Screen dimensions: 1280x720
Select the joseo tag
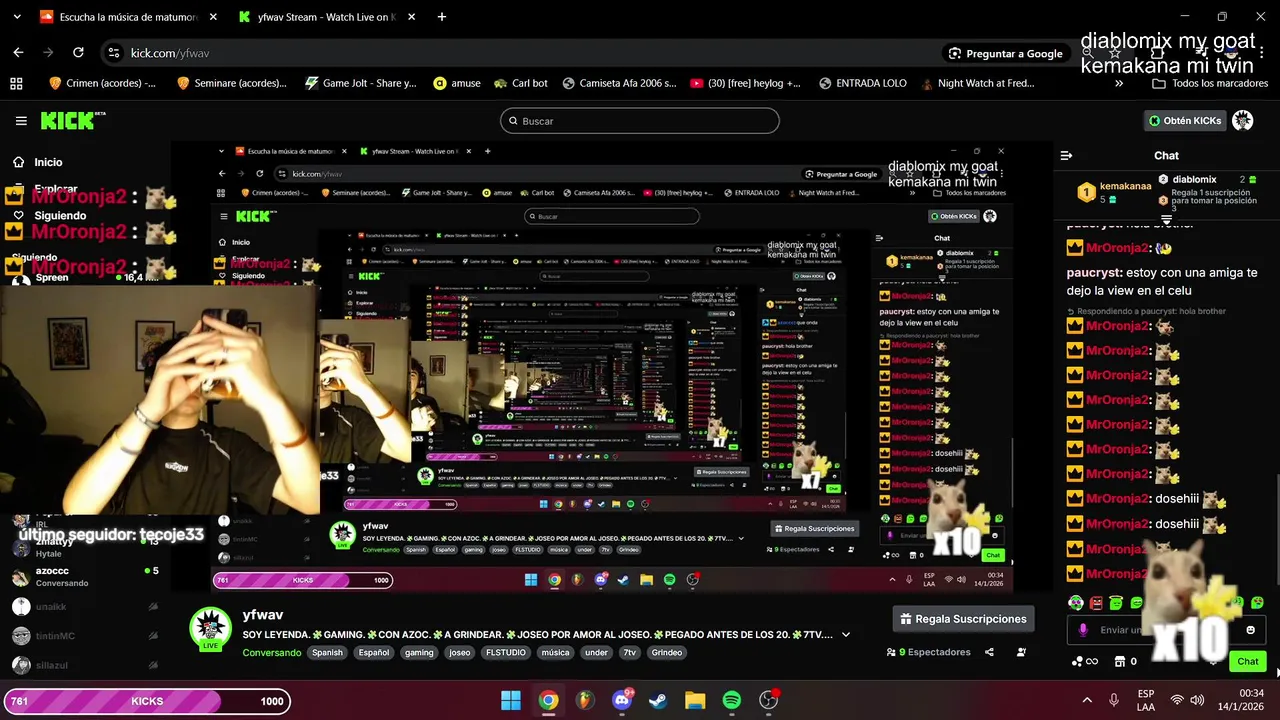point(460,653)
